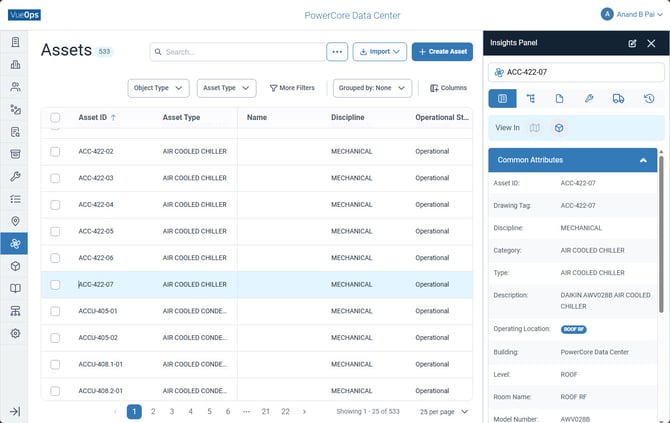
Task: Check the ACC-422-05 row checkbox
Action: pyautogui.click(x=55, y=232)
